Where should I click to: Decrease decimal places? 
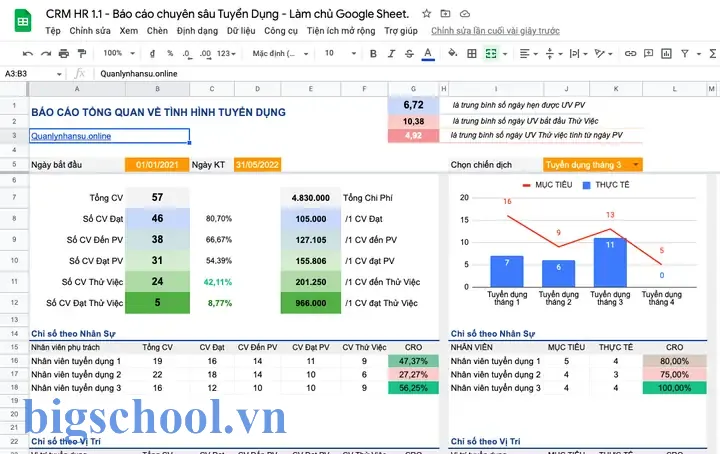pyautogui.click(x=186, y=54)
